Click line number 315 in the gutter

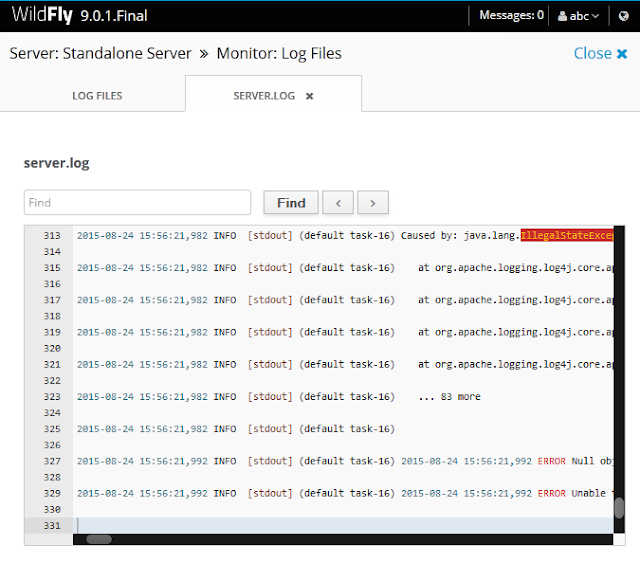click(52, 268)
